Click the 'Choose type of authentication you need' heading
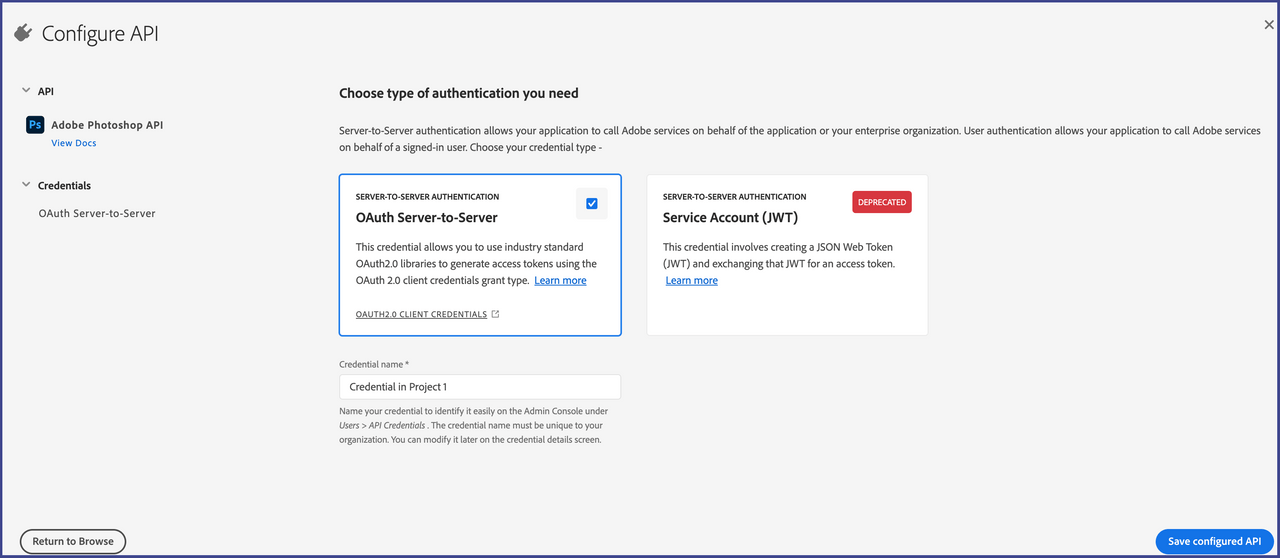 click(x=459, y=93)
